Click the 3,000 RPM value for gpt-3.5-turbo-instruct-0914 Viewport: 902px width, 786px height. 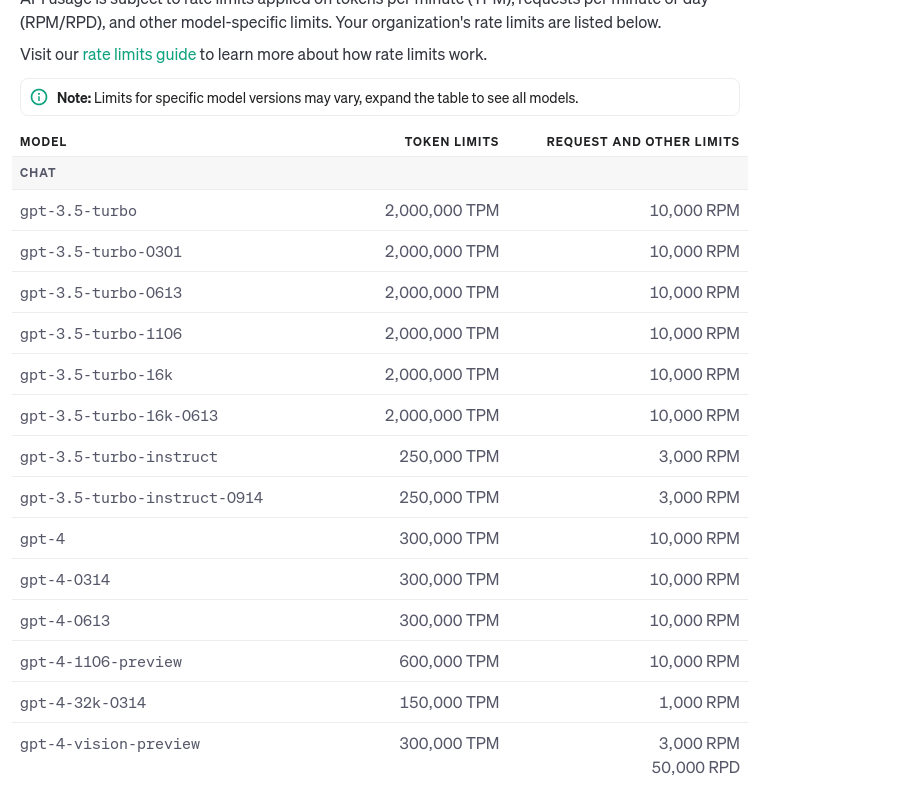[x=699, y=498]
